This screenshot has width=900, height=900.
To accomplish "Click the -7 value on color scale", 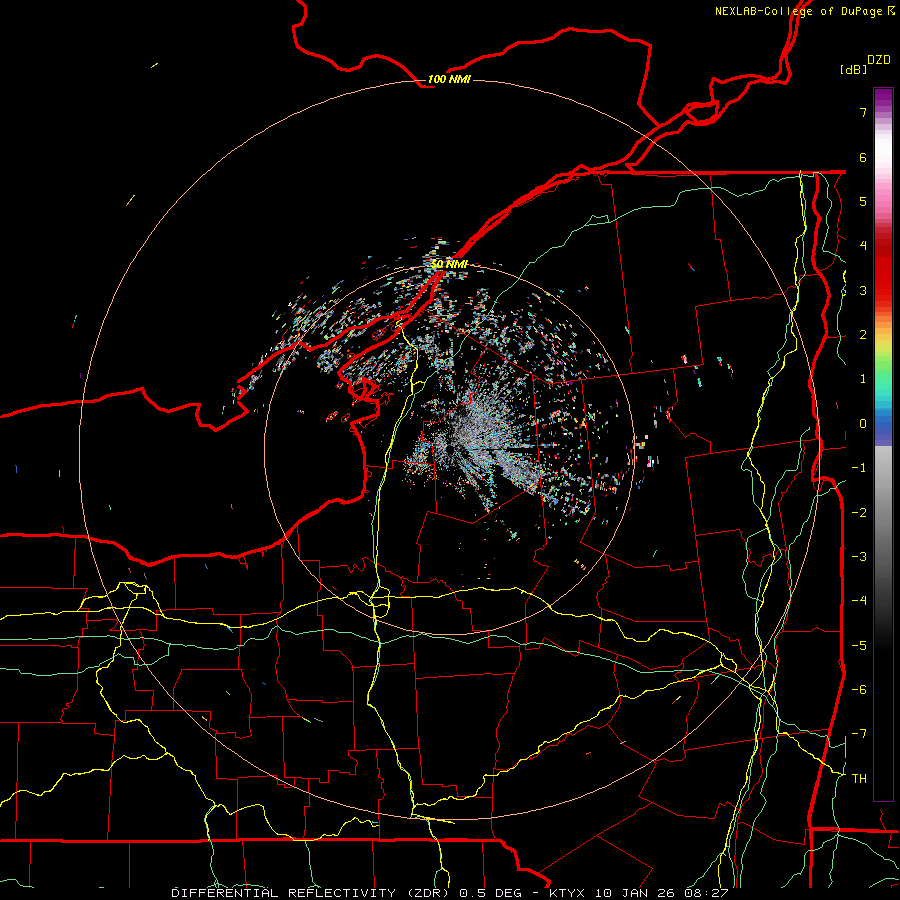I will tap(859, 734).
